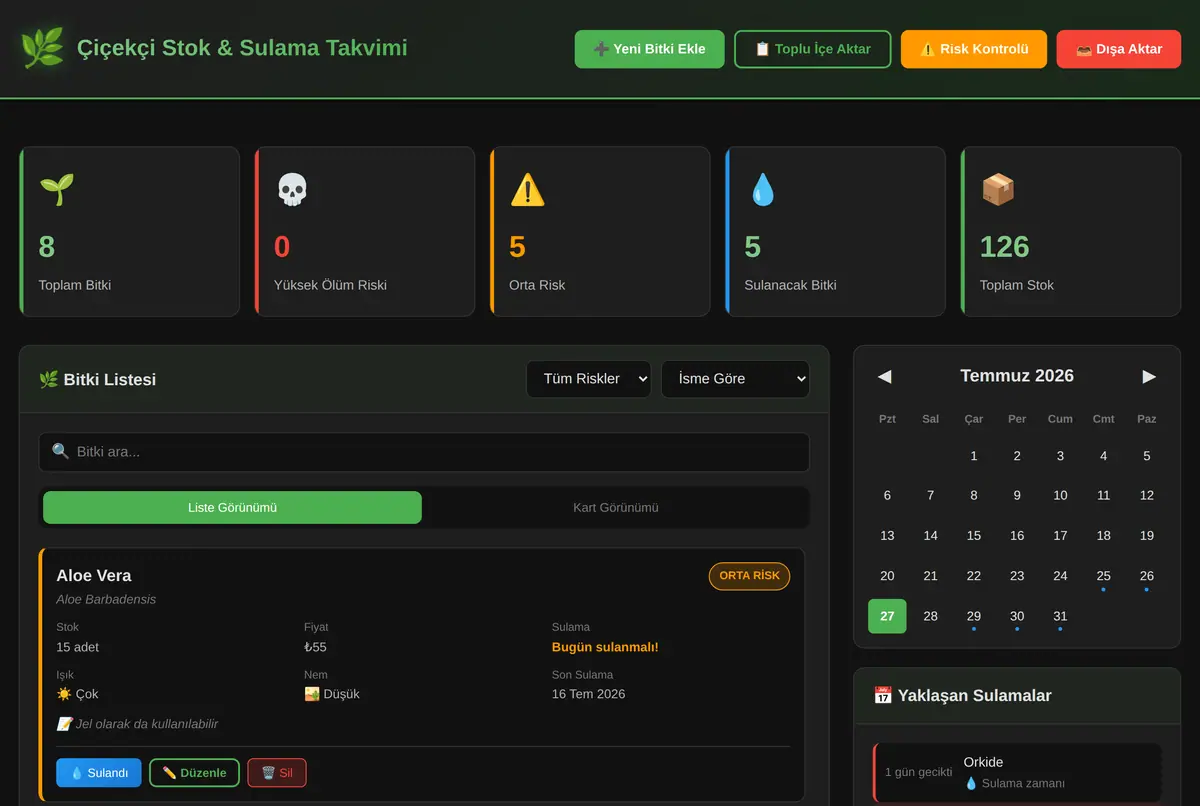Image resolution: width=1200 pixels, height=806 pixels.
Task: Mark Aloe Vera as Sulandı
Action: pos(99,773)
